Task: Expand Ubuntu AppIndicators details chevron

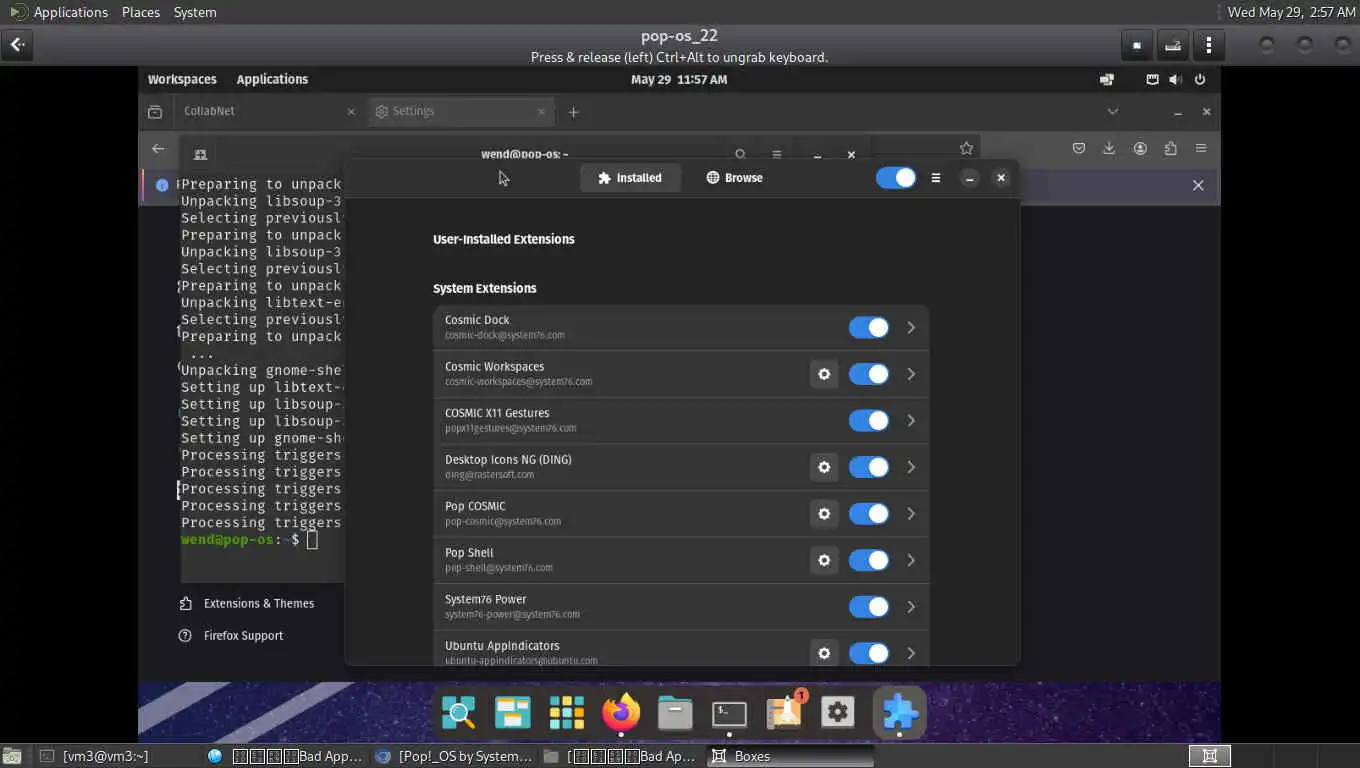Action: click(x=911, y=653)
